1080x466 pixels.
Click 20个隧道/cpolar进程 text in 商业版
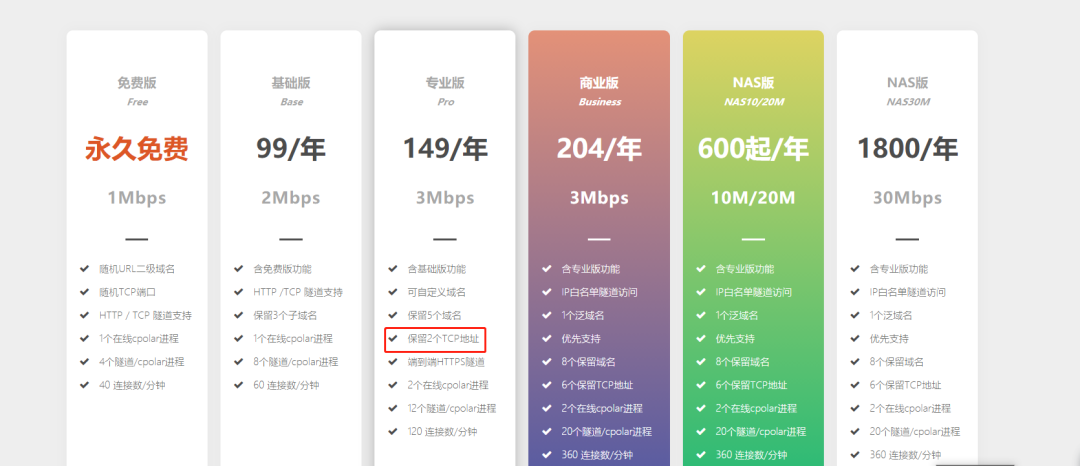click(x=606, y=432)
